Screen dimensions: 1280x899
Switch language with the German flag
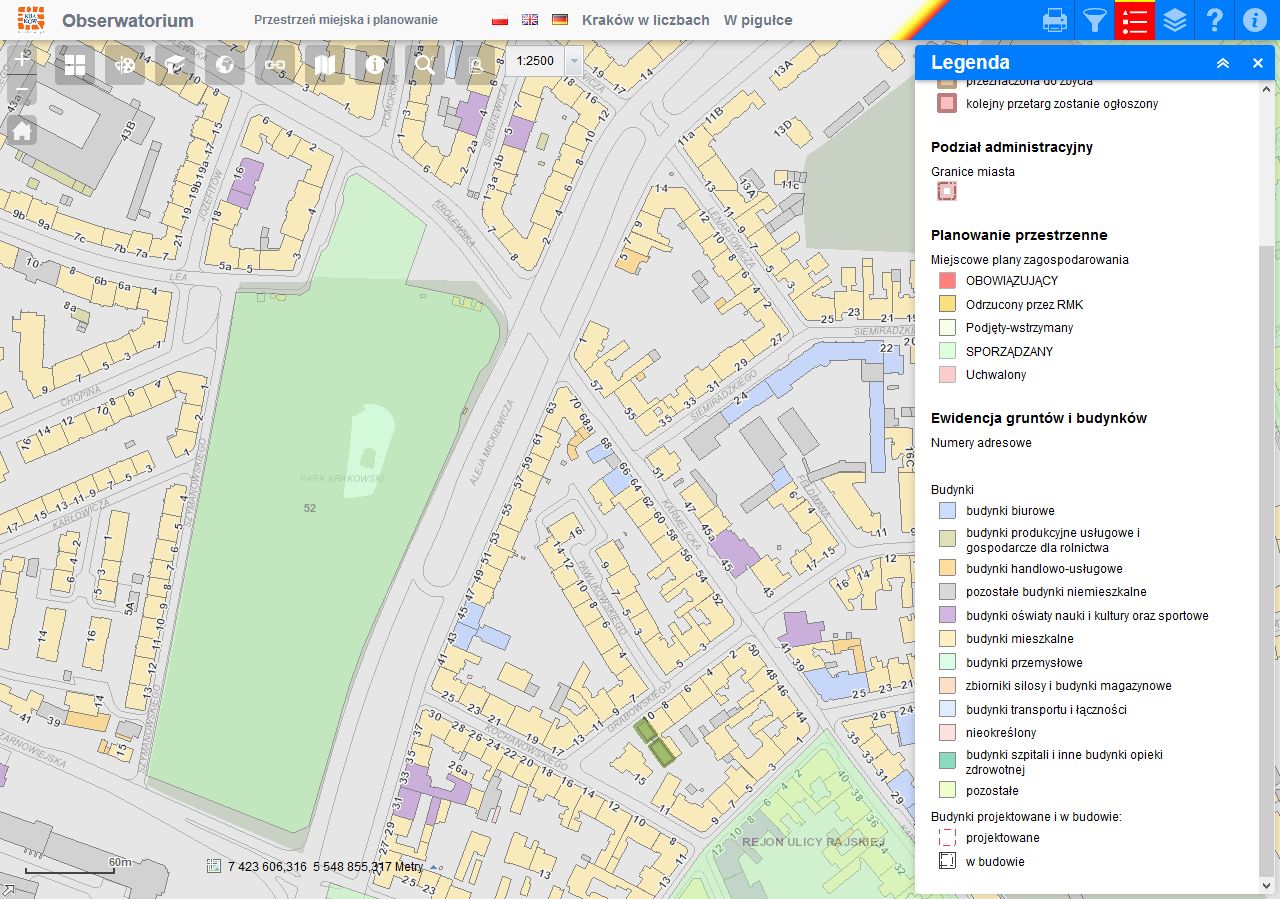tap(560, 20)
